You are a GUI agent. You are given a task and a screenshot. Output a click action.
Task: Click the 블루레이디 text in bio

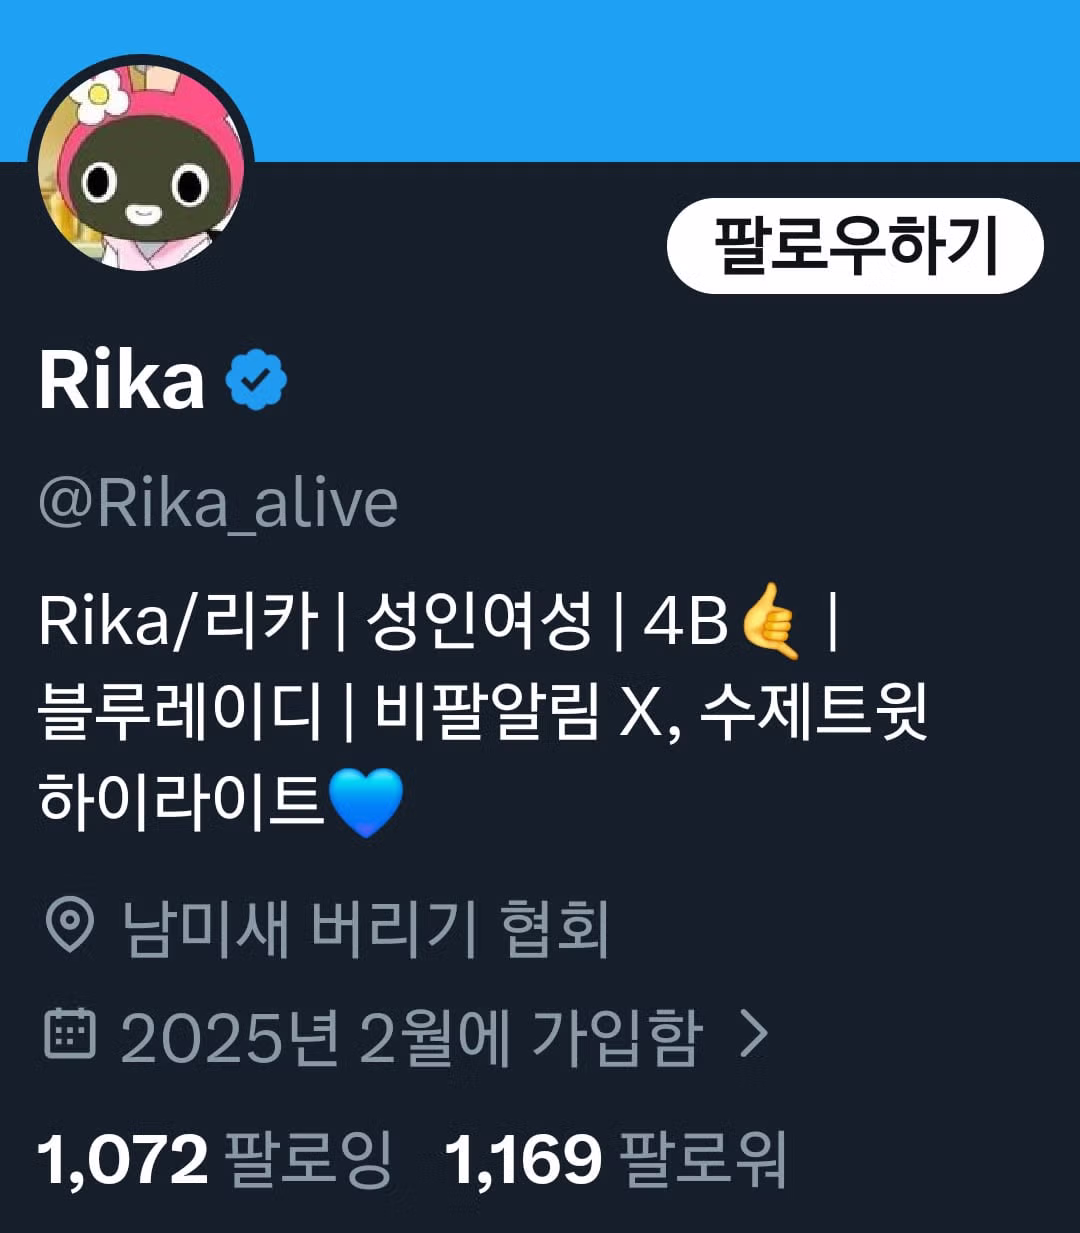click(181, 713)
